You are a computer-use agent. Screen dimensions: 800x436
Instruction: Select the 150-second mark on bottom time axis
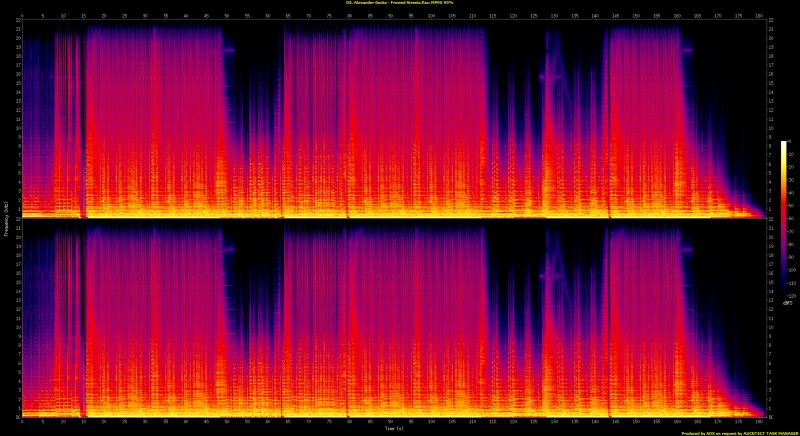point(637,422)
